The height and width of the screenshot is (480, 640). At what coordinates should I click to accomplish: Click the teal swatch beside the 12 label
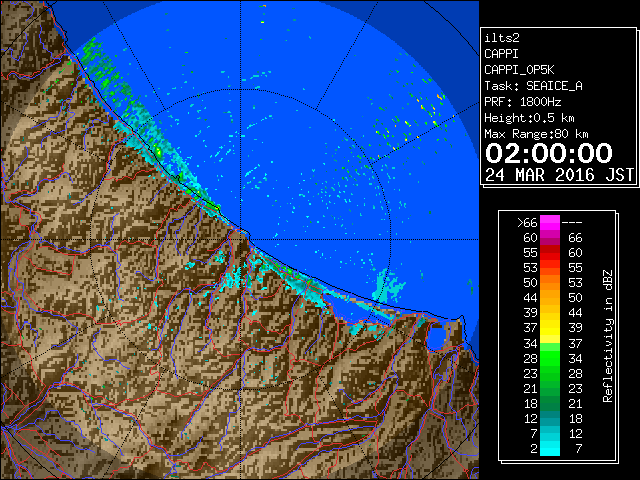[549, 418]
